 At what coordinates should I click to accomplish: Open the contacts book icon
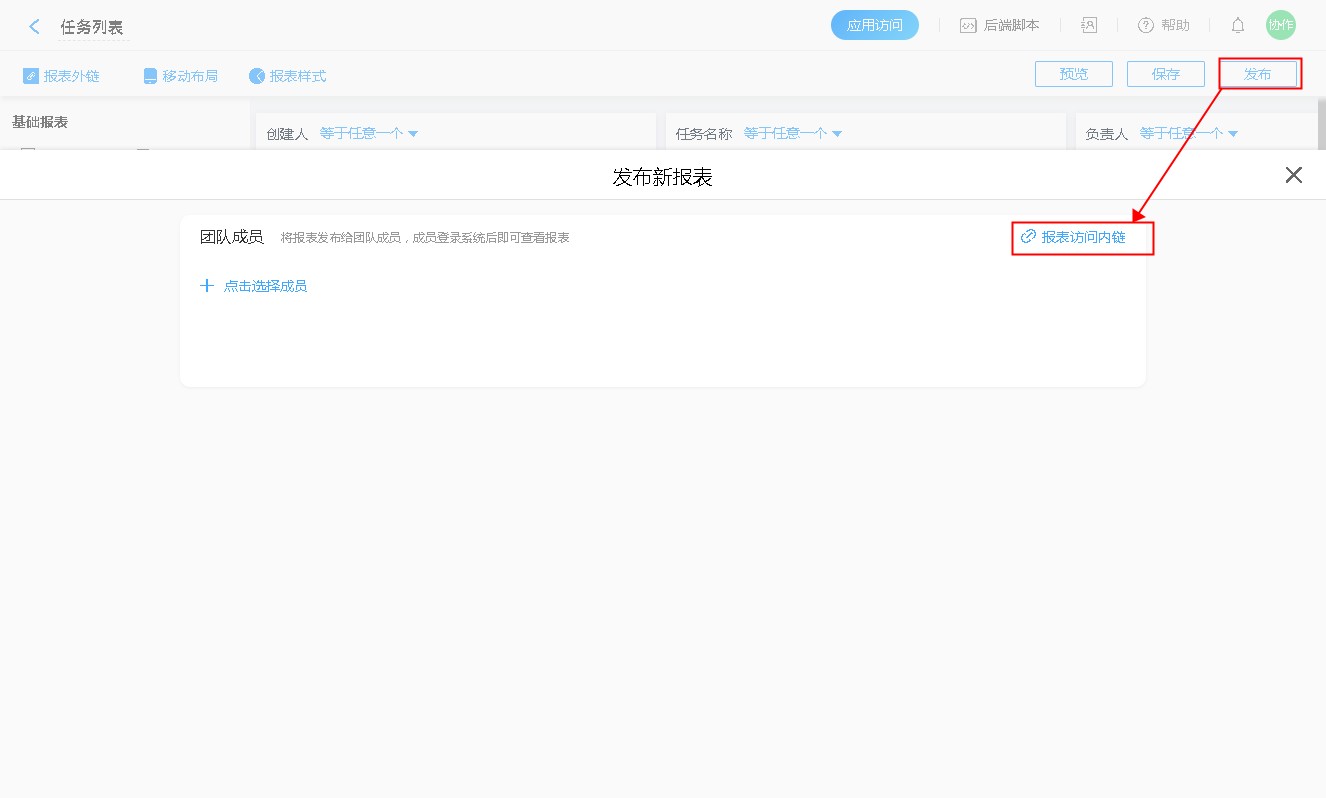click(x=1089, y=26)
